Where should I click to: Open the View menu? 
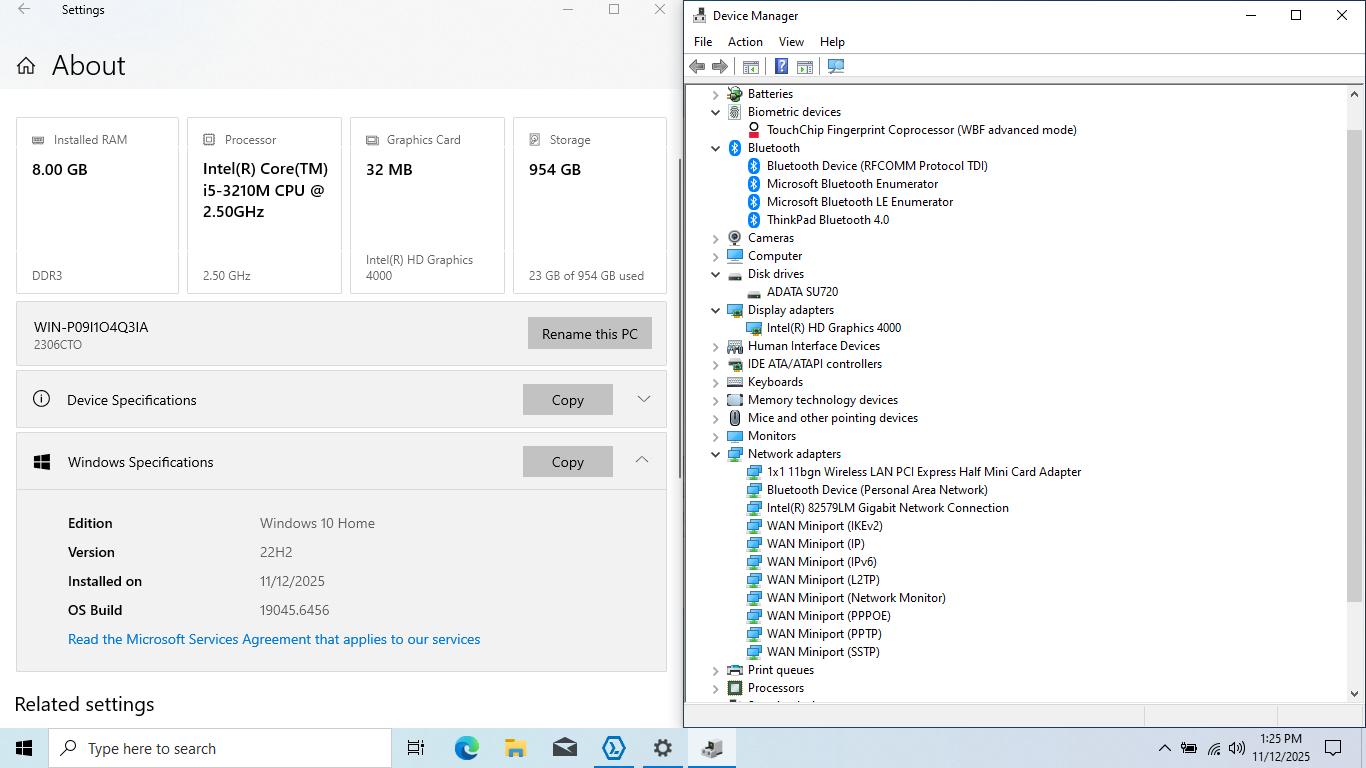click(791, 42)
